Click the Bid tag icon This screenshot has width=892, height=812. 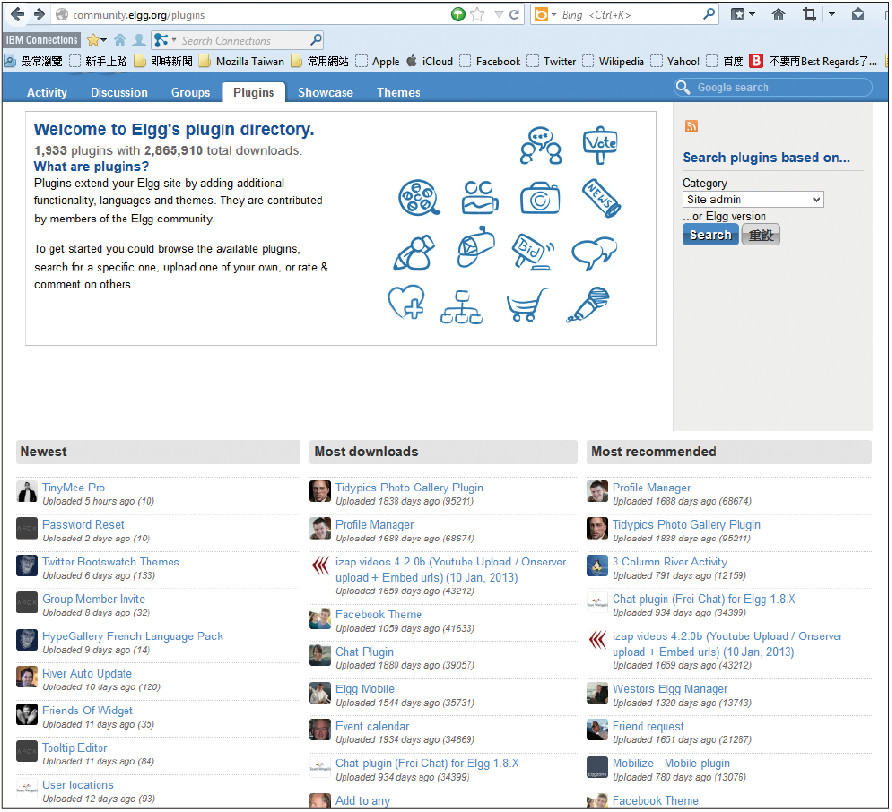[x=533, y=251]
